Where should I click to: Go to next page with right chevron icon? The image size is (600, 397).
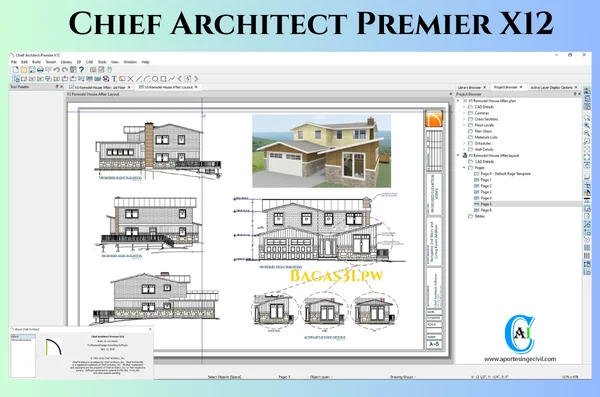pyautogui.click(x=196, y=79)
